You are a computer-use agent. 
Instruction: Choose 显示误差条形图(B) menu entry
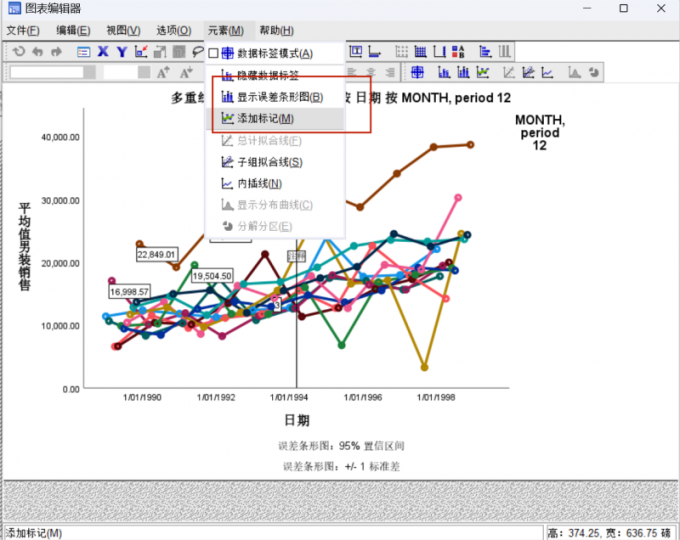pyautogui.click(x=275, y=97)
